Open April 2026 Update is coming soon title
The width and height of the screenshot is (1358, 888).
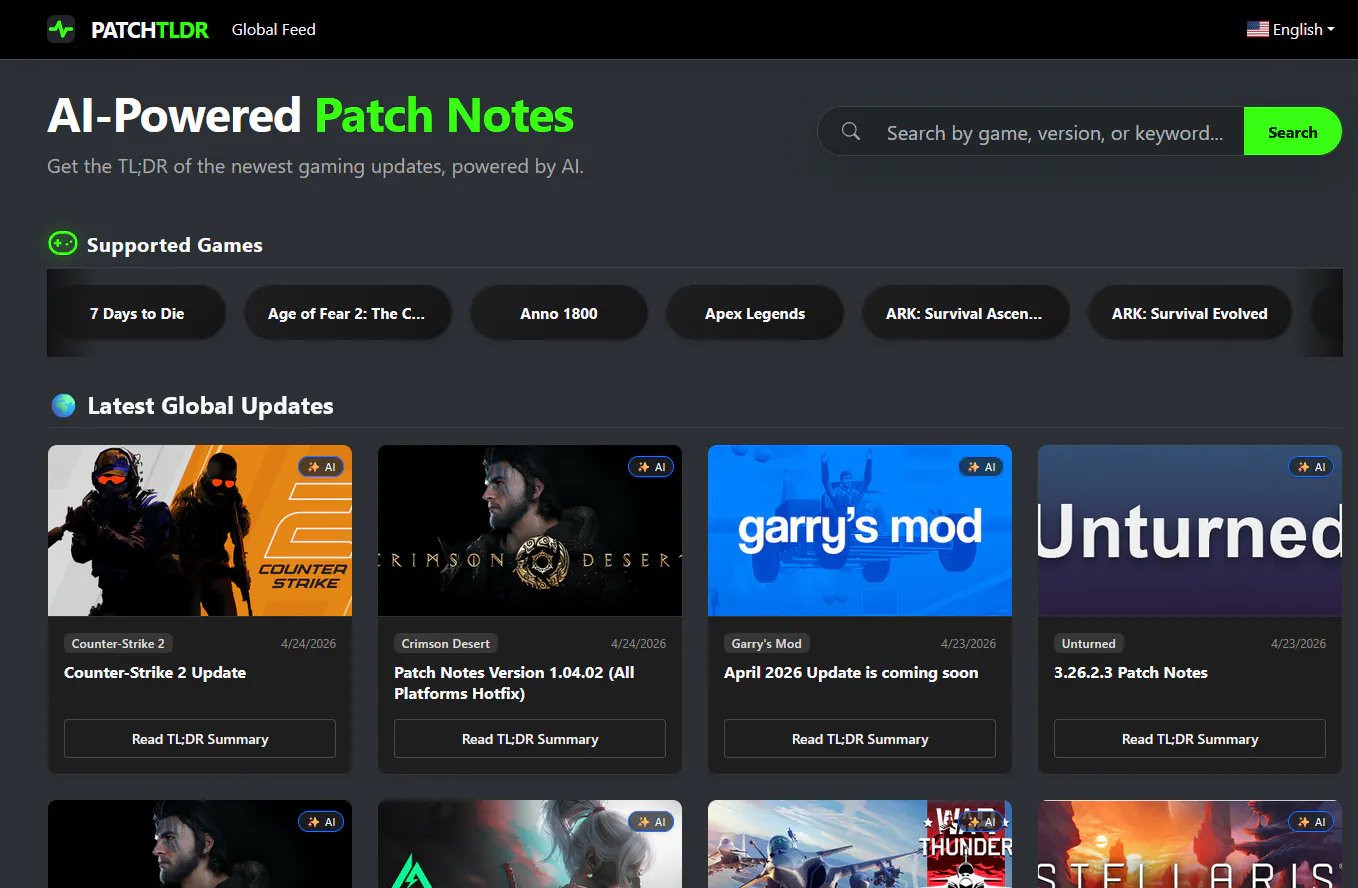tap(851, 672)
